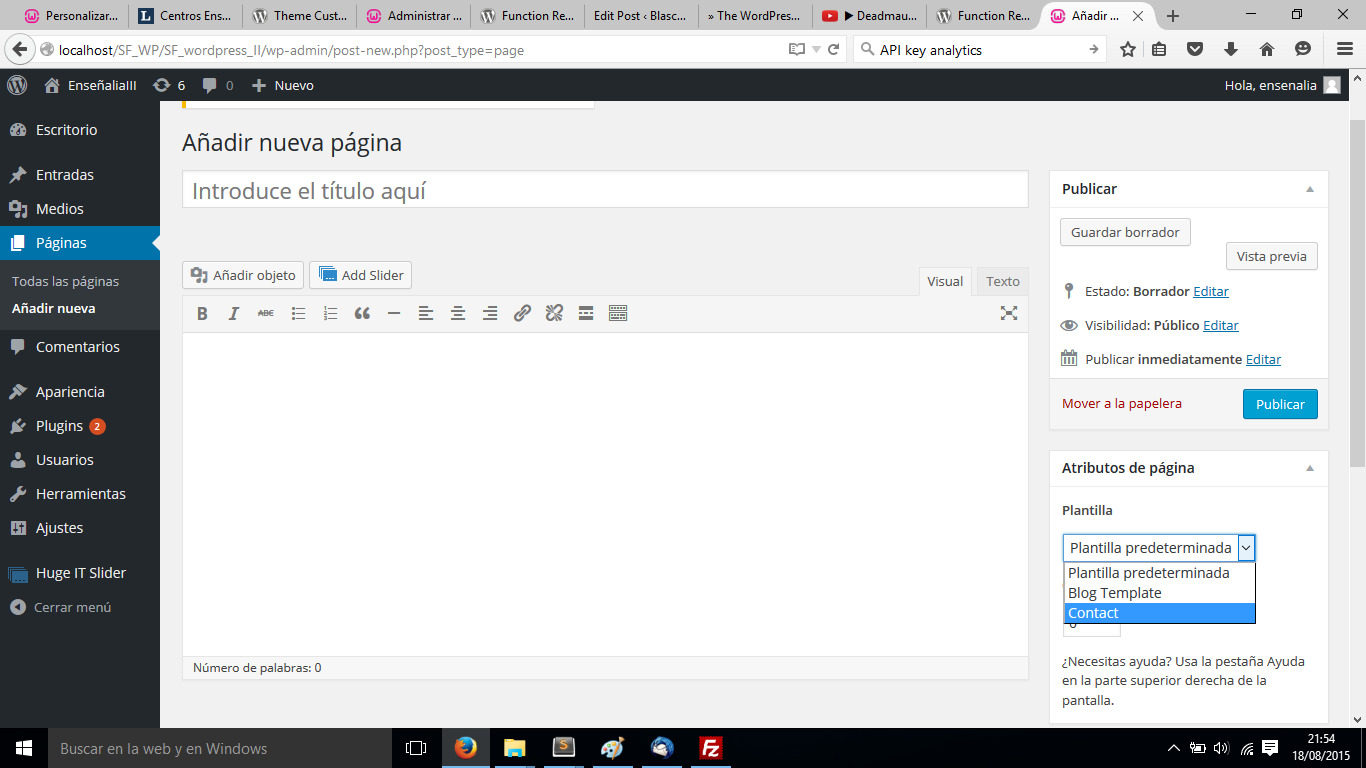Viewport: 1366px width, 768px height.
Task: Open Firefox downloads arrow
Action: (1231, 50)
